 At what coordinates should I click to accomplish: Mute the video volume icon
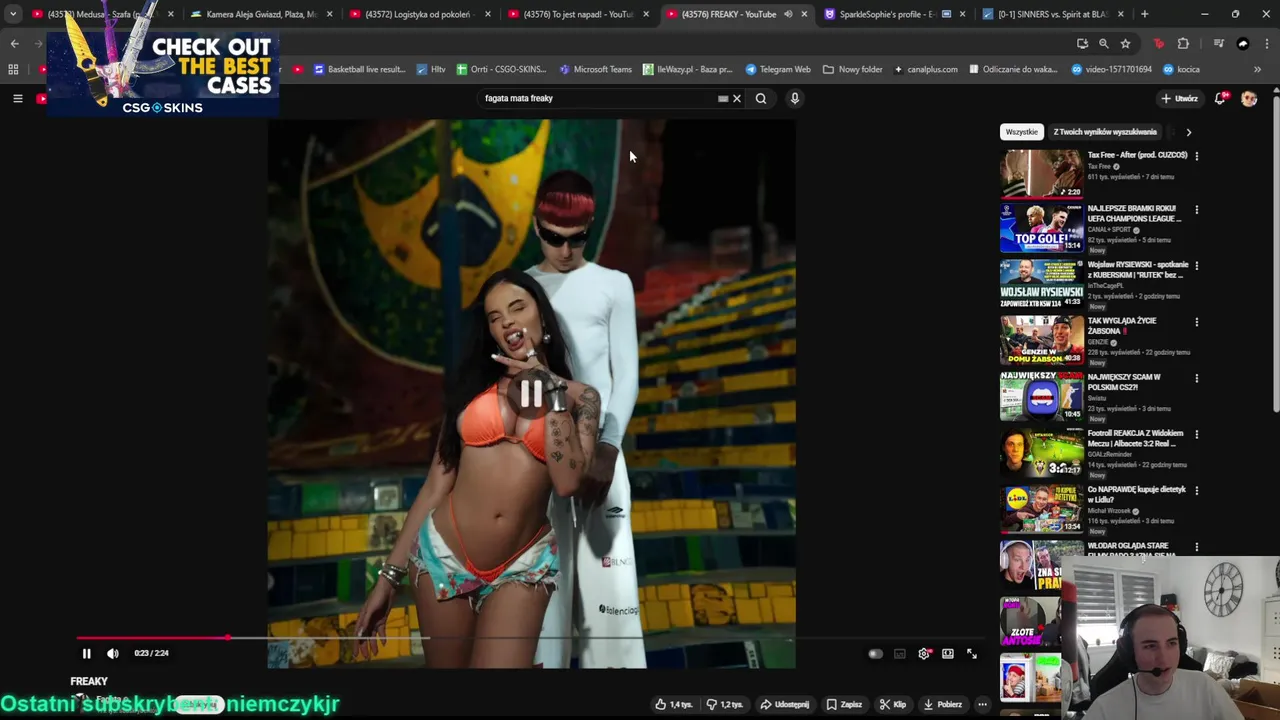[112, 653]
